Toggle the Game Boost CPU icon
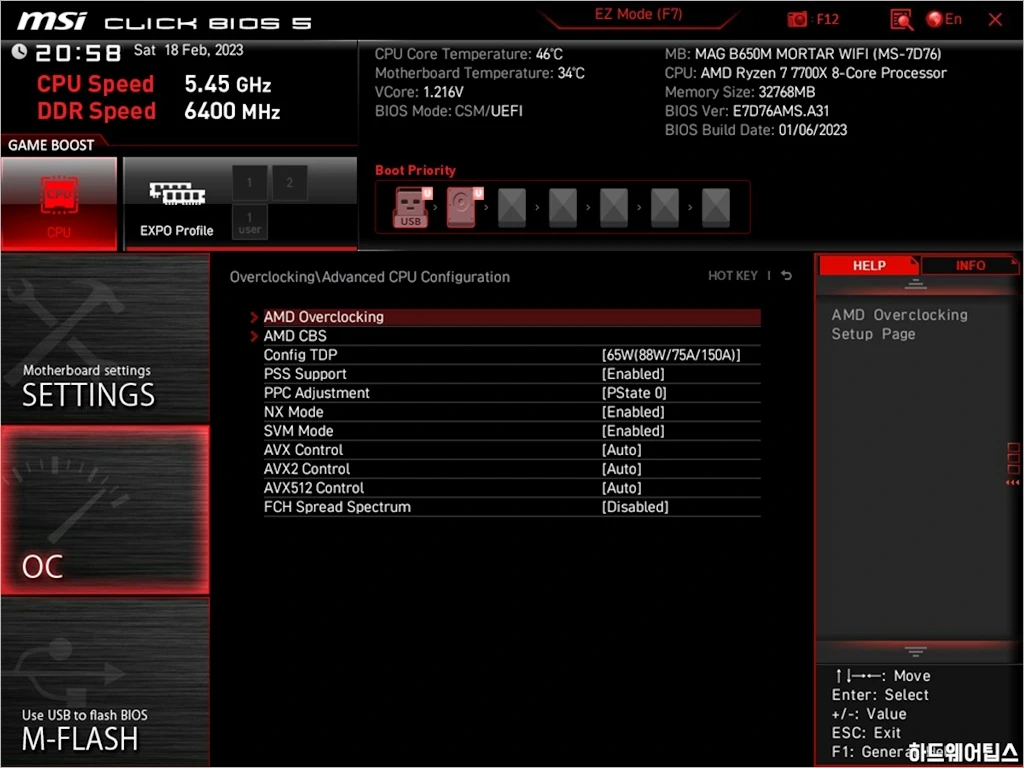 (59, 204)
